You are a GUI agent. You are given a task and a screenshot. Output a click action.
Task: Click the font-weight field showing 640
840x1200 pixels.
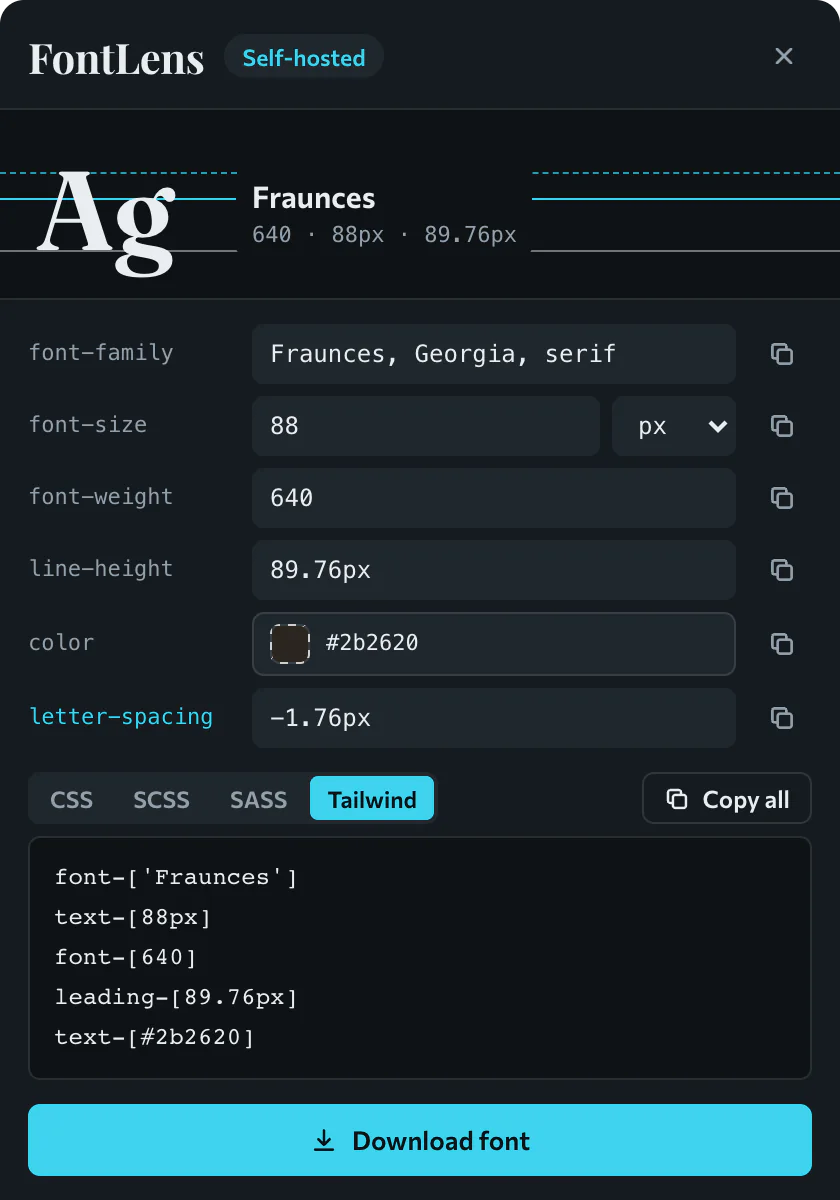pyautogui.click(x=494, y=498)
